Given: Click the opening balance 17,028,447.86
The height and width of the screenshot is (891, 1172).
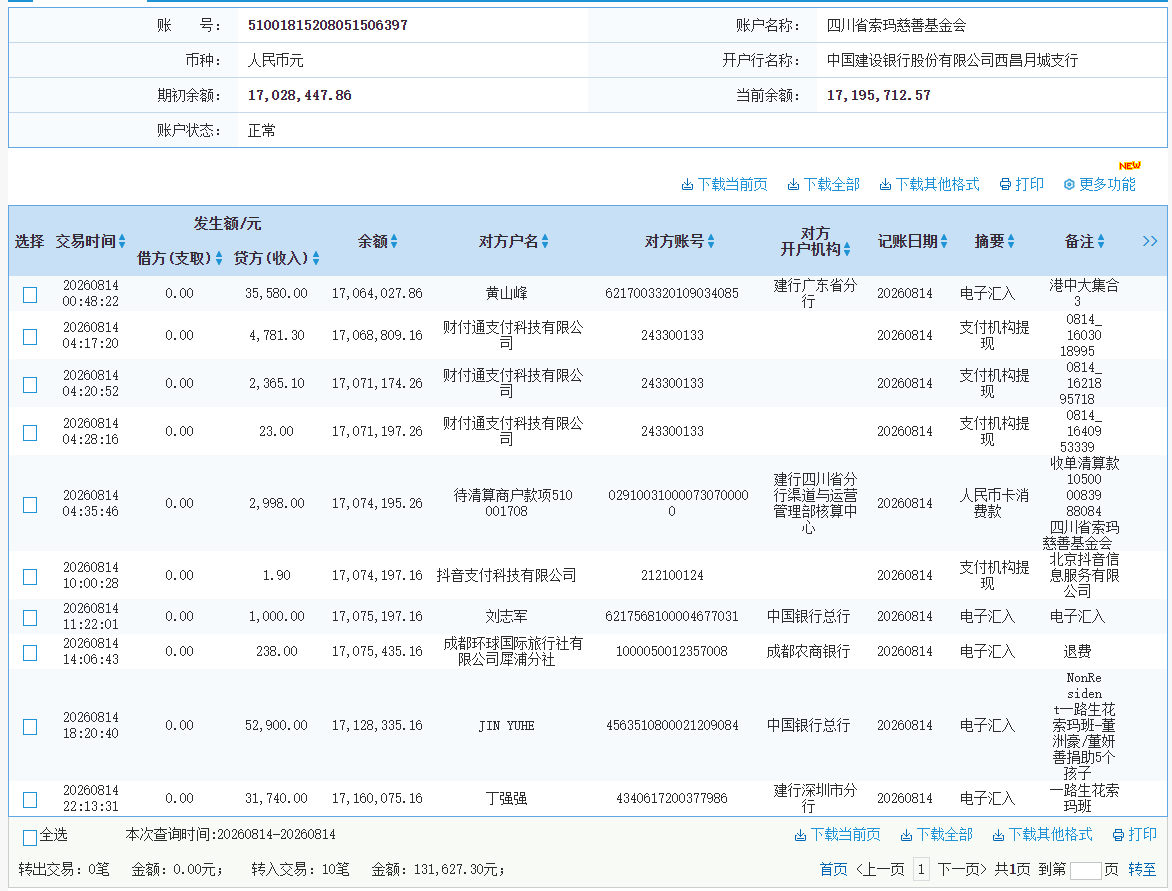Looking at the screenshot, I should click(299, 96).
